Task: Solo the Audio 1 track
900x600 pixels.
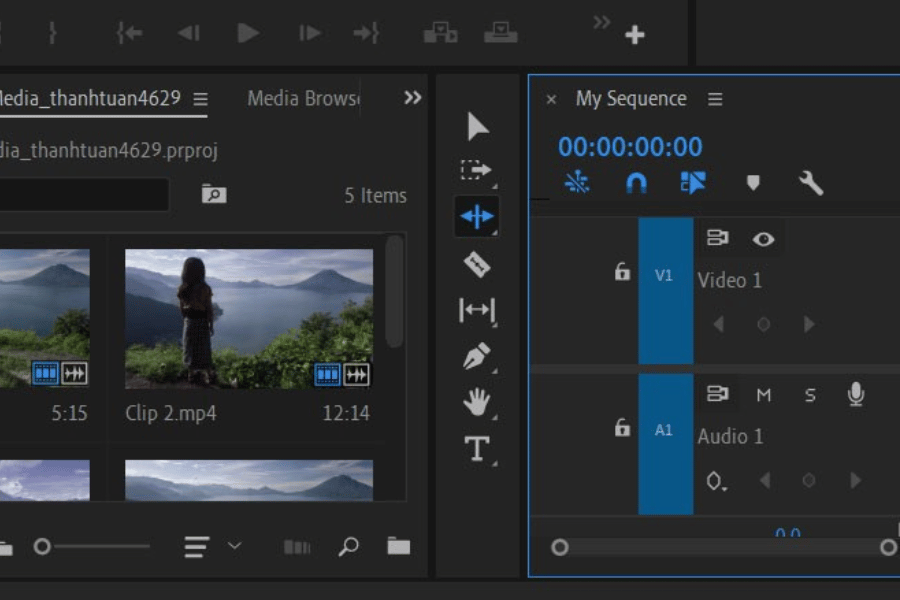Action: click(x=810, y=395)
